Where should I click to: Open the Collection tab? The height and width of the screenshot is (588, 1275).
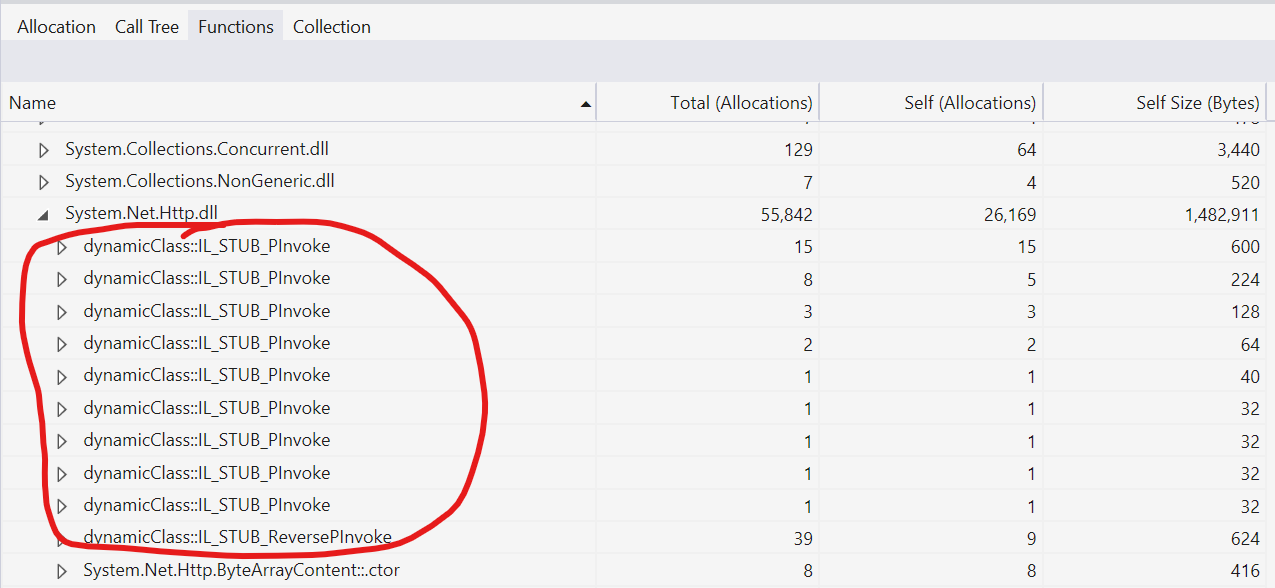point(332,27)
